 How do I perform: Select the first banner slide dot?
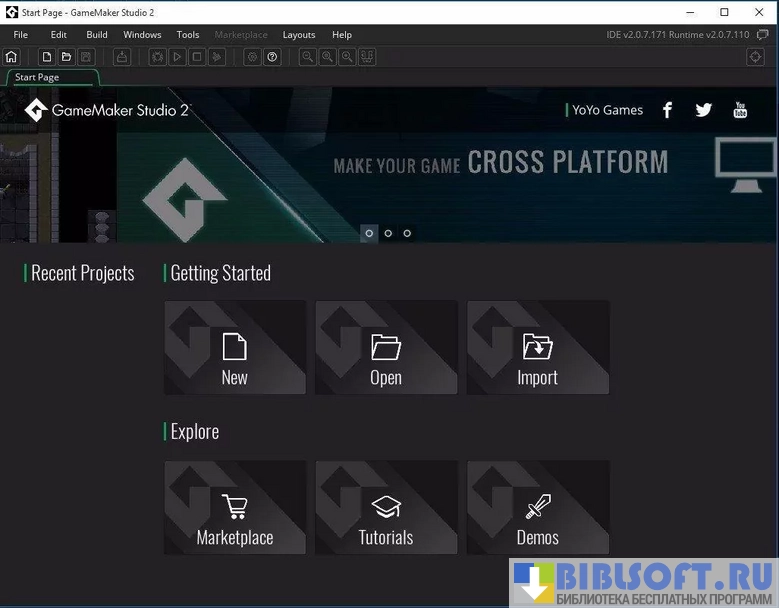(x=369, y=233)
